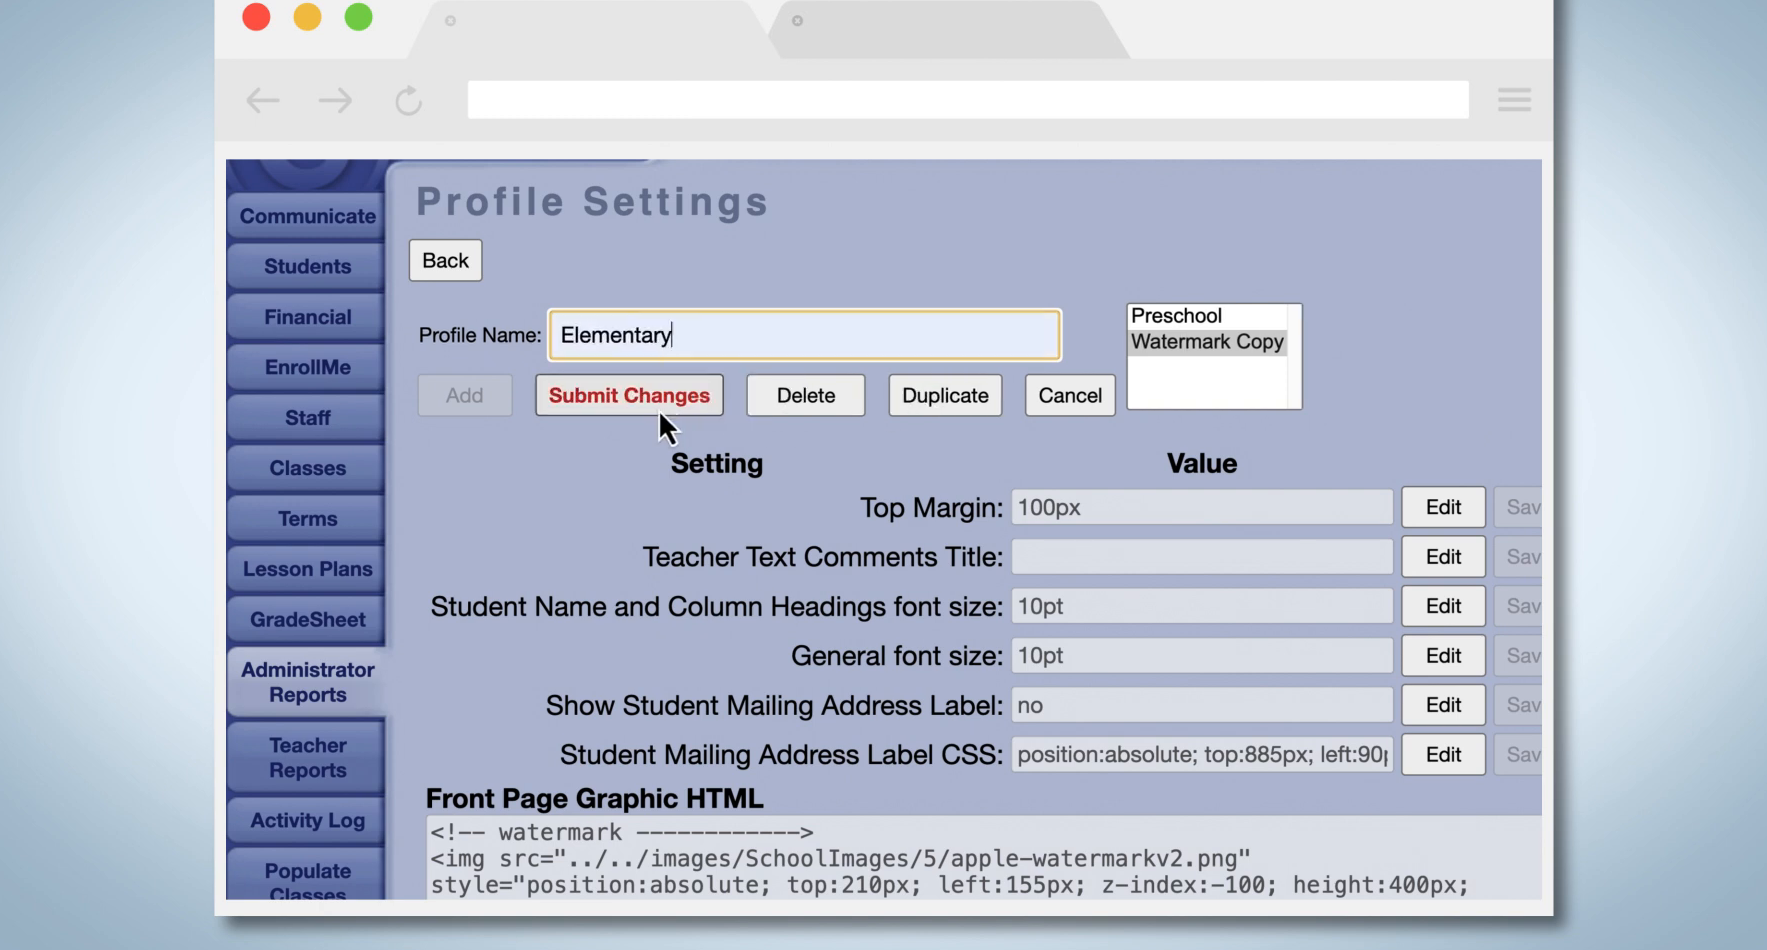Click the Teacher Text Comments Title field
Image resolution: width=1767 pixels, height=950 pixels.
tap(1202, 557)
